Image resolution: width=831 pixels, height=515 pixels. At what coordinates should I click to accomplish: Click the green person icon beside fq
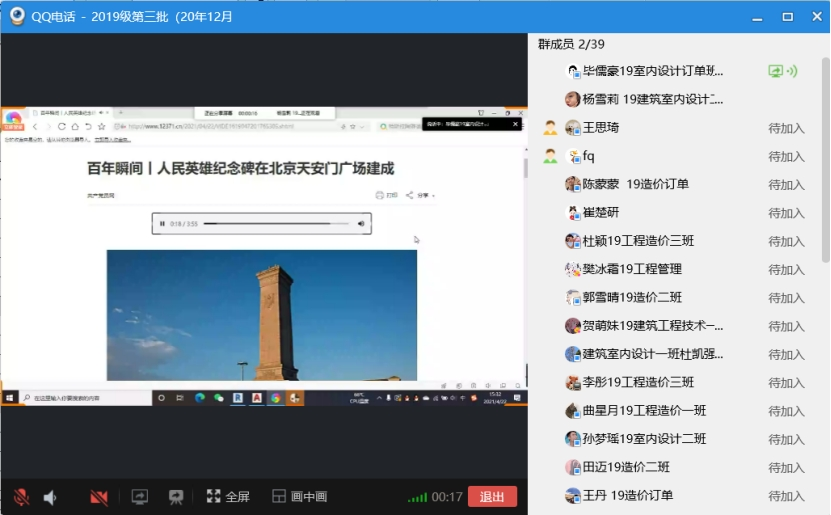(550, 156)
